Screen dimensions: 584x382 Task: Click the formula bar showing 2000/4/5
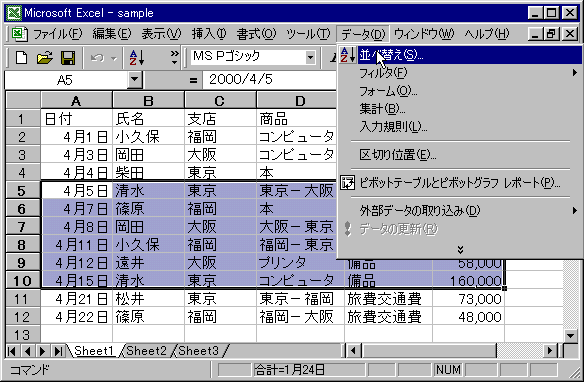click(x=269, y=79)
